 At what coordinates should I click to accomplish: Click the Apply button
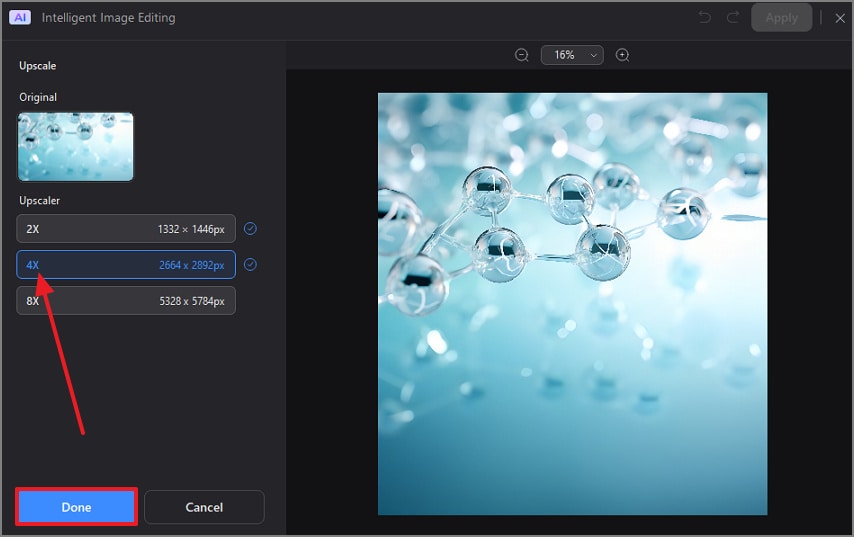pyautogui.click(x=782, y=18)
